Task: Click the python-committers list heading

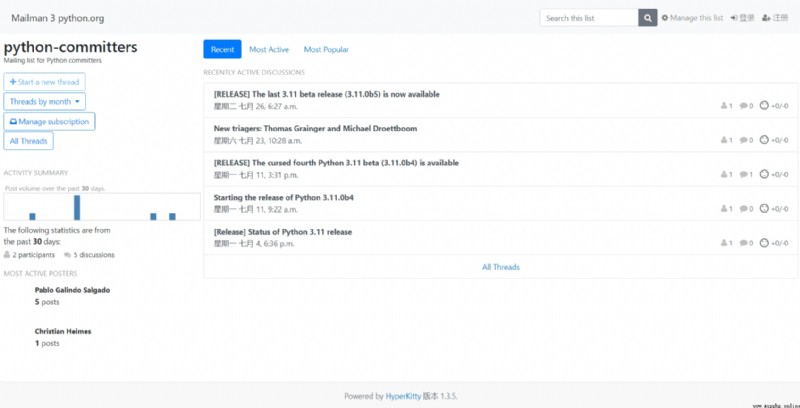Action: pos(70,47)
